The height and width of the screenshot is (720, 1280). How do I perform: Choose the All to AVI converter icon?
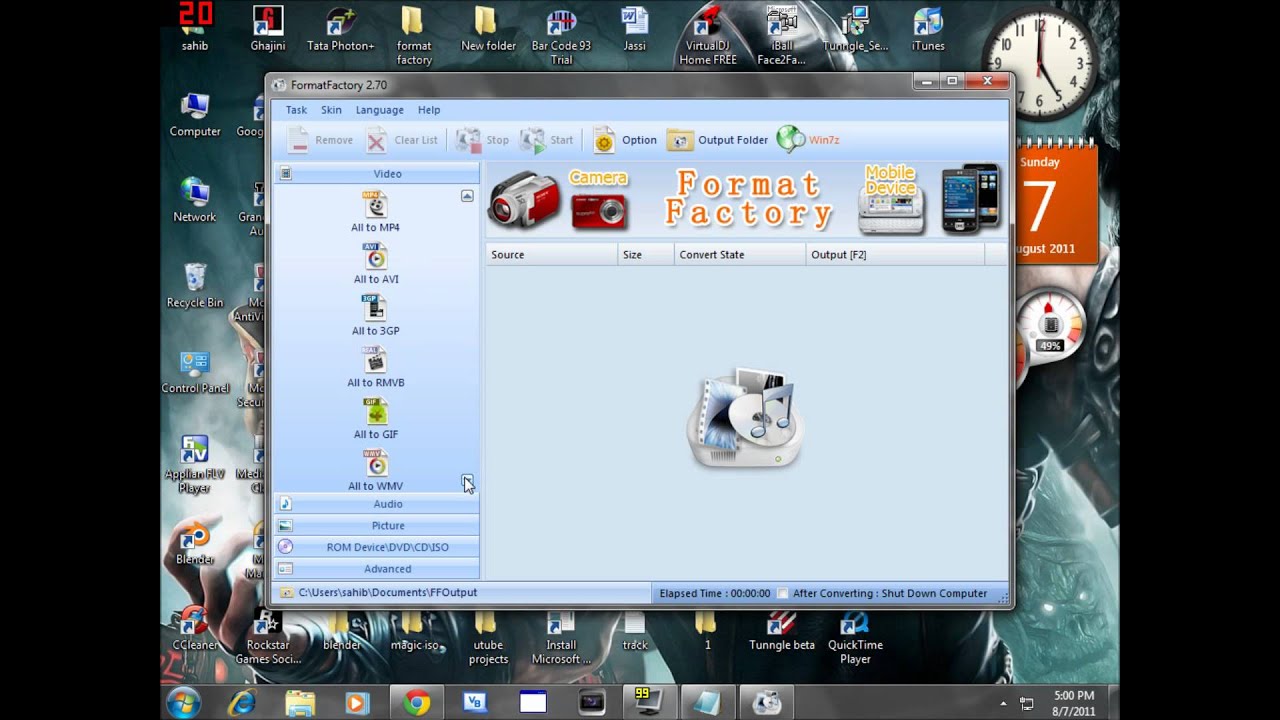pos(375,257)
